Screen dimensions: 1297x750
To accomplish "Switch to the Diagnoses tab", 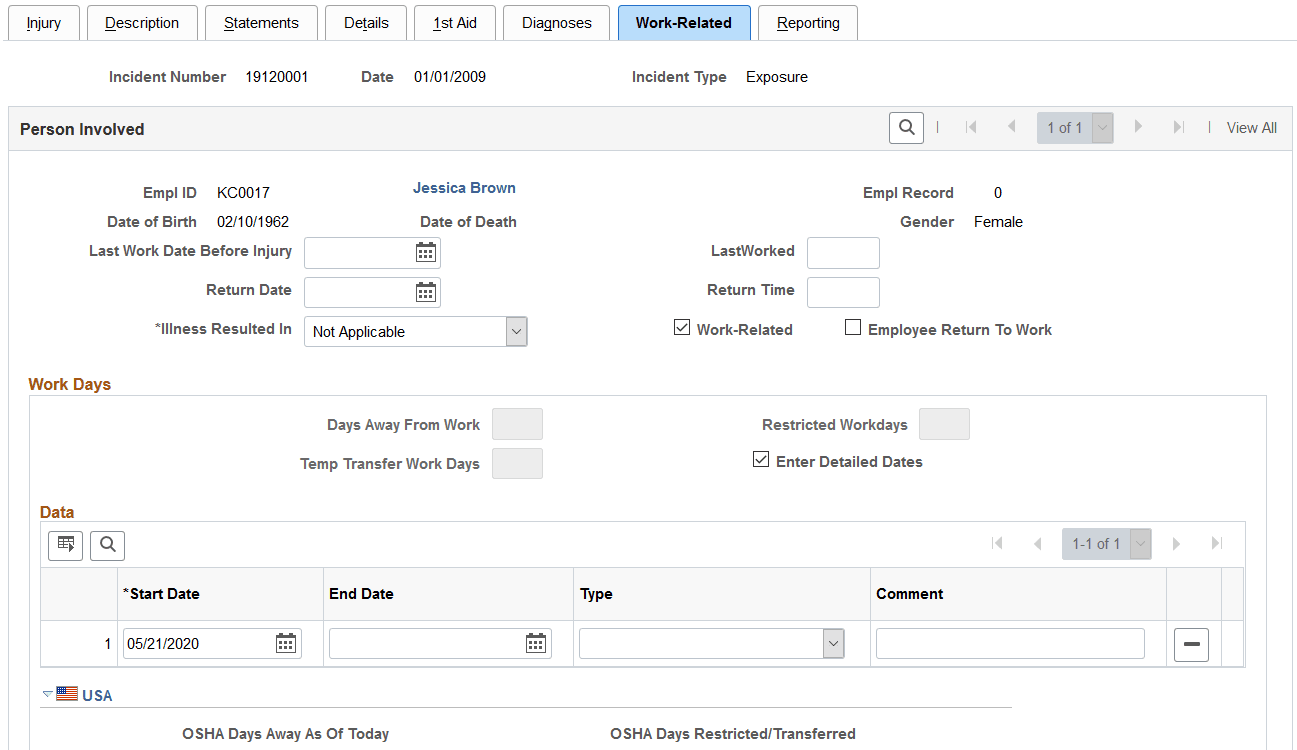I will [x=556, y=22].
